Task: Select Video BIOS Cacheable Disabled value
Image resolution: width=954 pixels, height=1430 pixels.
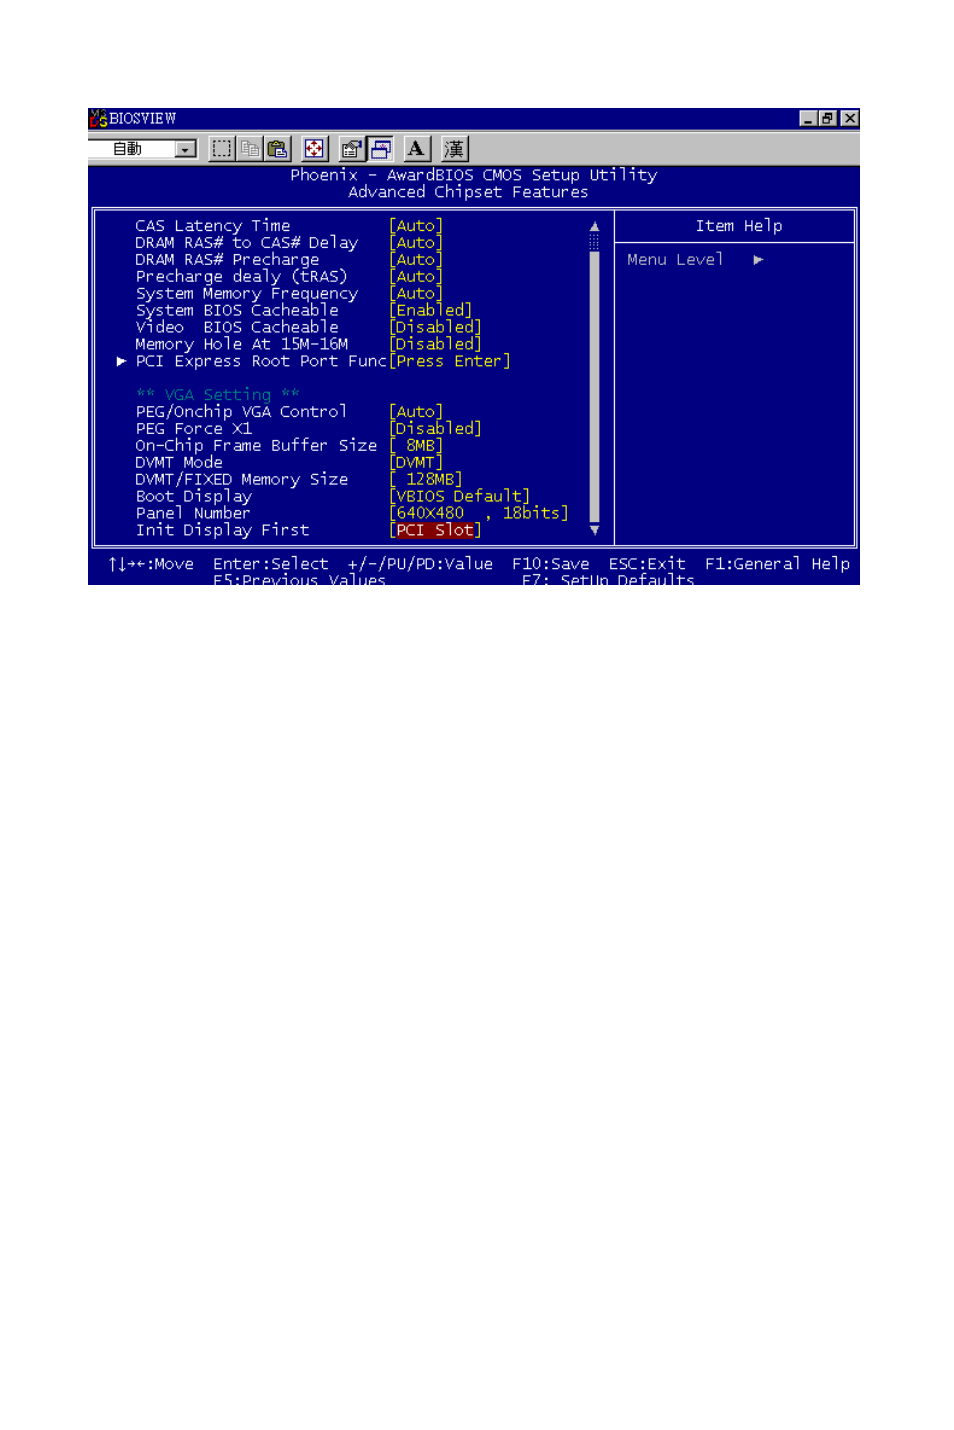Action: [x=435, y=327]
